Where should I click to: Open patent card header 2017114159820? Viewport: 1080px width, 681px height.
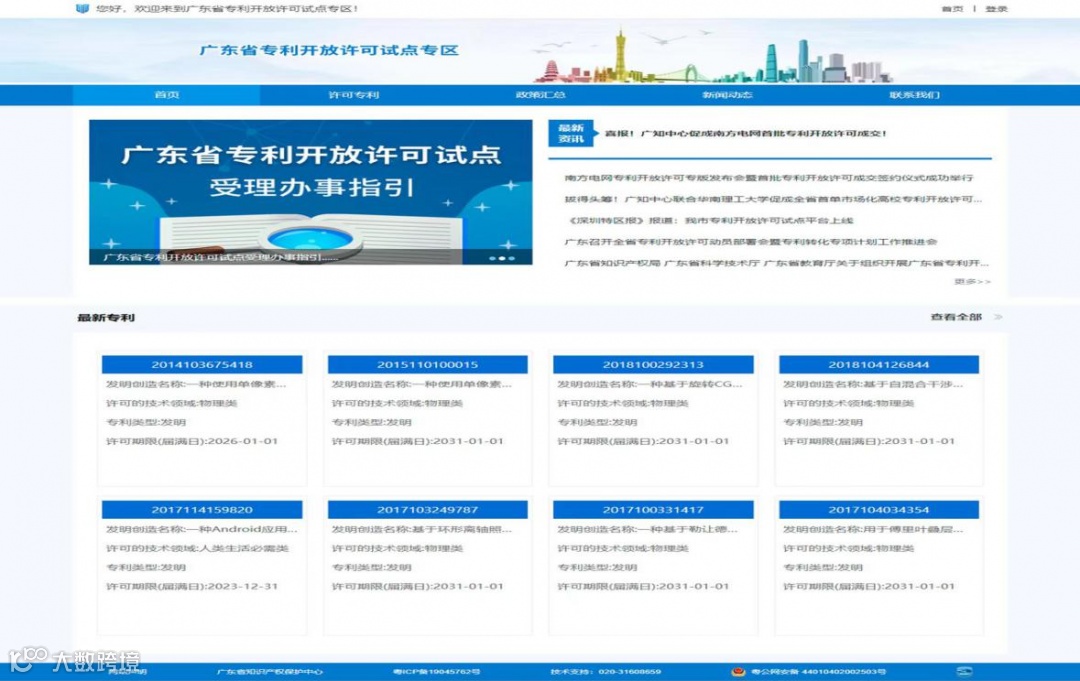[202, 510]
